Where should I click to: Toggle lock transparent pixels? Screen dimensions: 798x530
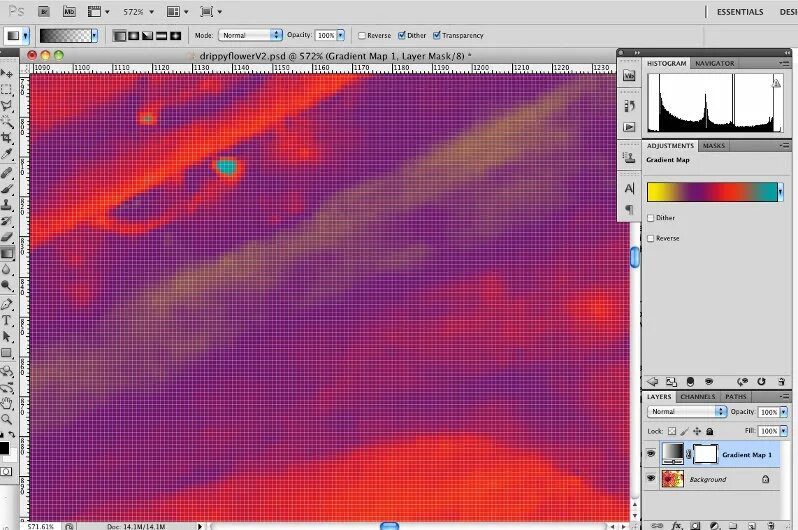(x=672, y=431)
